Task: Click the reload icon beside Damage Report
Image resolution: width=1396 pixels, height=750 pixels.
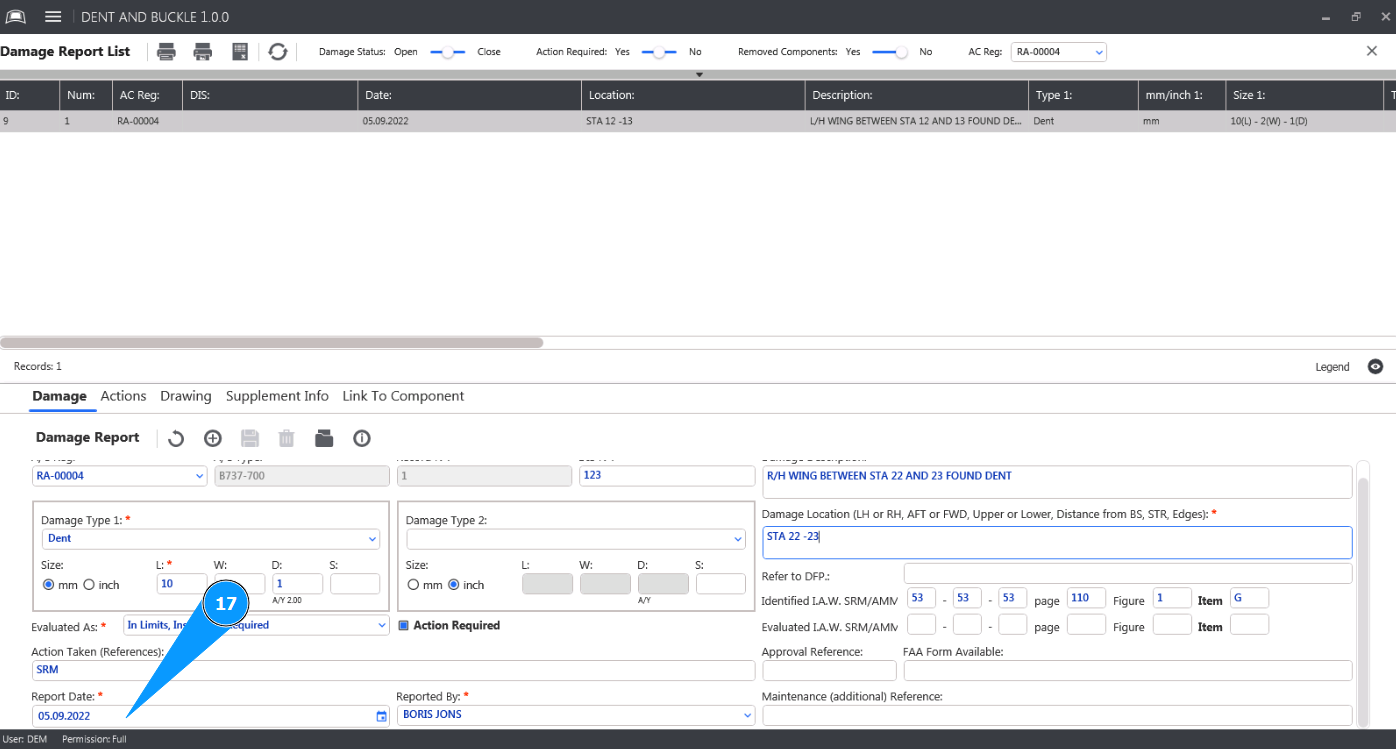Action: (176, 438)
